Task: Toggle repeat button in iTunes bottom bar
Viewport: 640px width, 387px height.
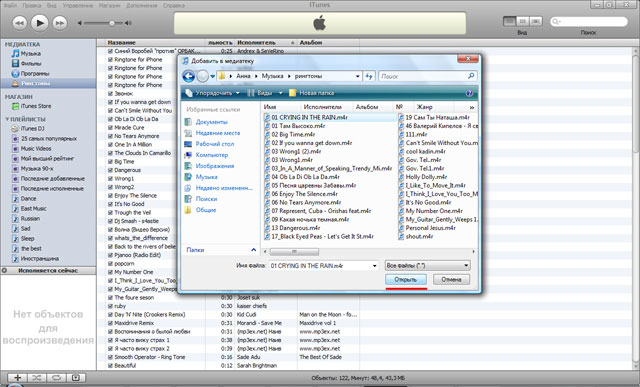Action: pyautogui.click(x=56, y=378)
